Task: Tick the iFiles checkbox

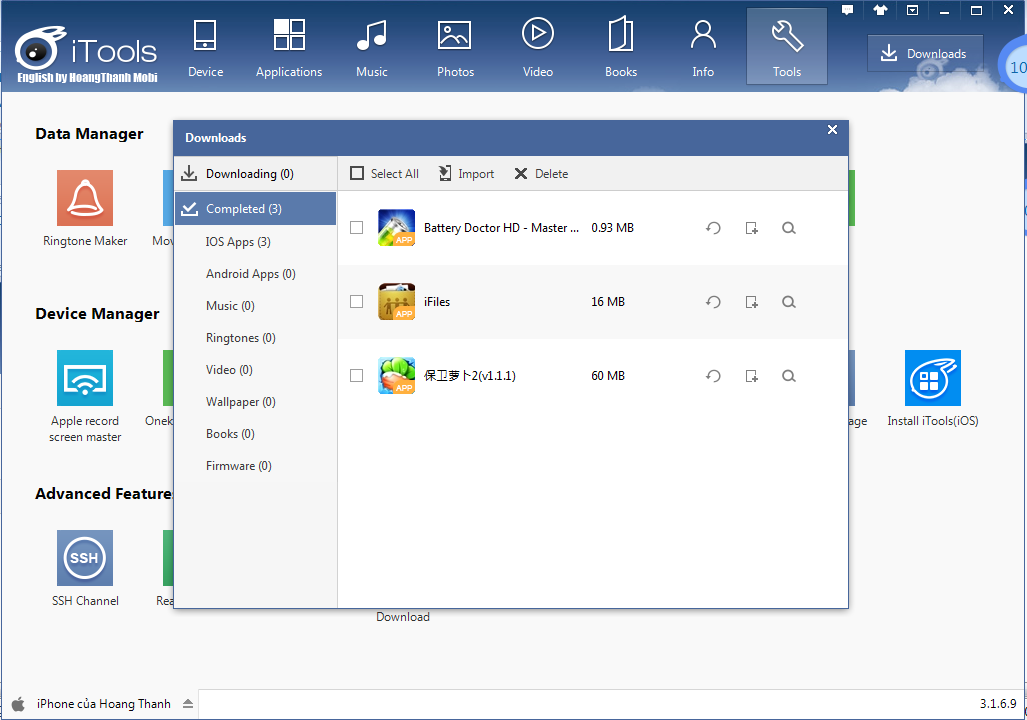Action: [x=356, y=301]
